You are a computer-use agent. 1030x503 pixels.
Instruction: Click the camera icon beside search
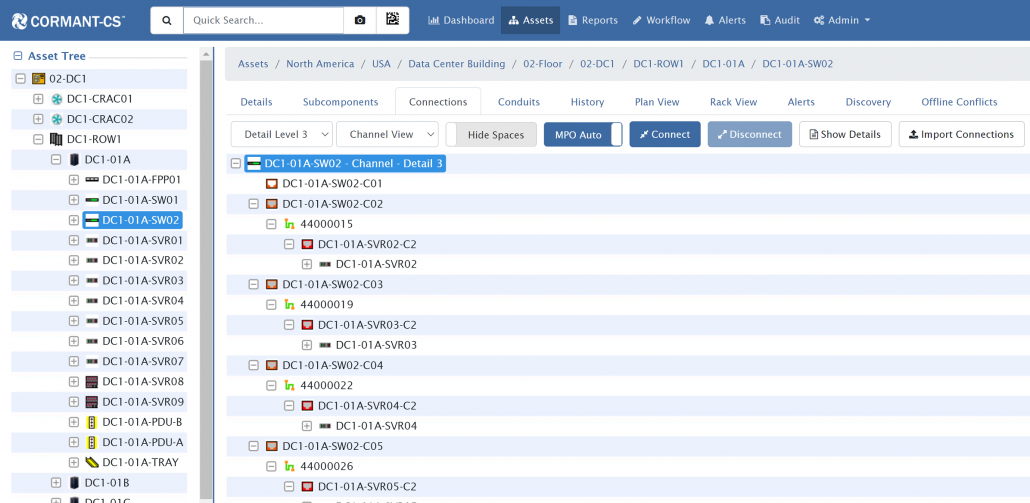tap(360, 20)
